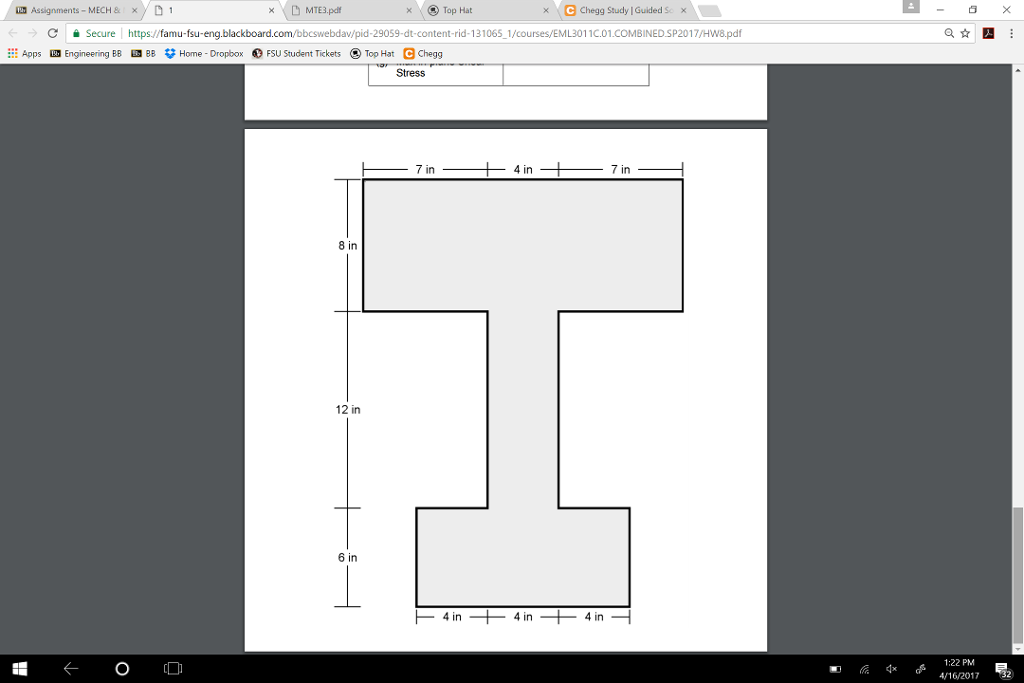Click the clock in the taskbar
The width and height of the screenshot is (1024, 683).
click(962, 667)
